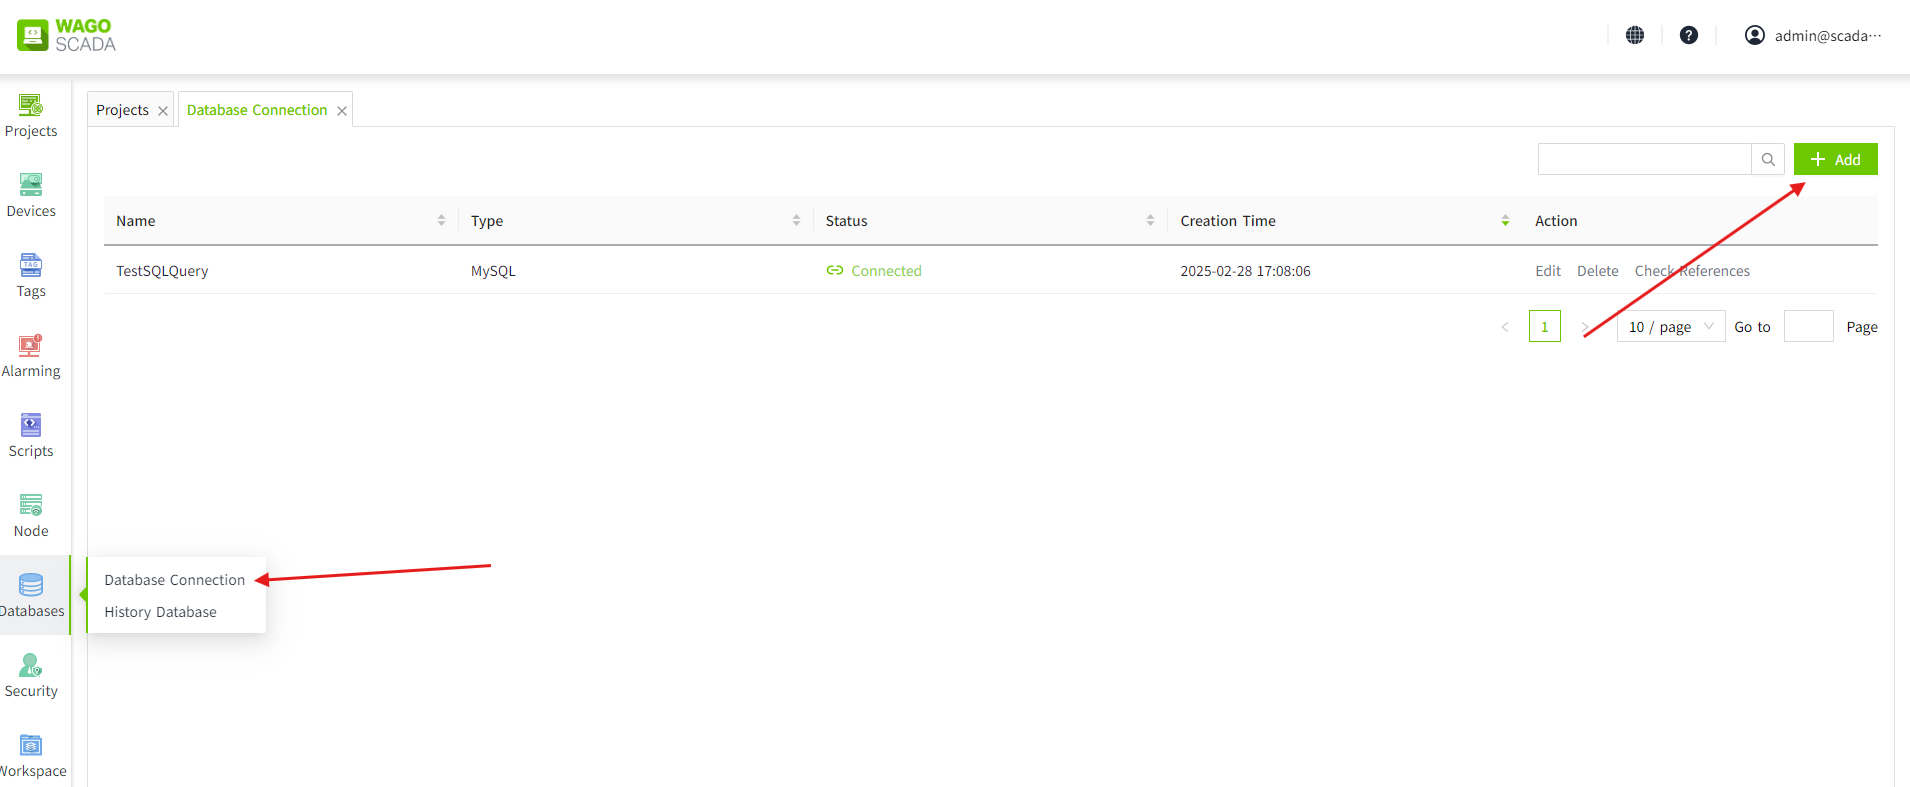Image resolution: width=1910 pixels, height=787 pixels.
Task: Sort the table by Status column
Action: [1150, 221]
